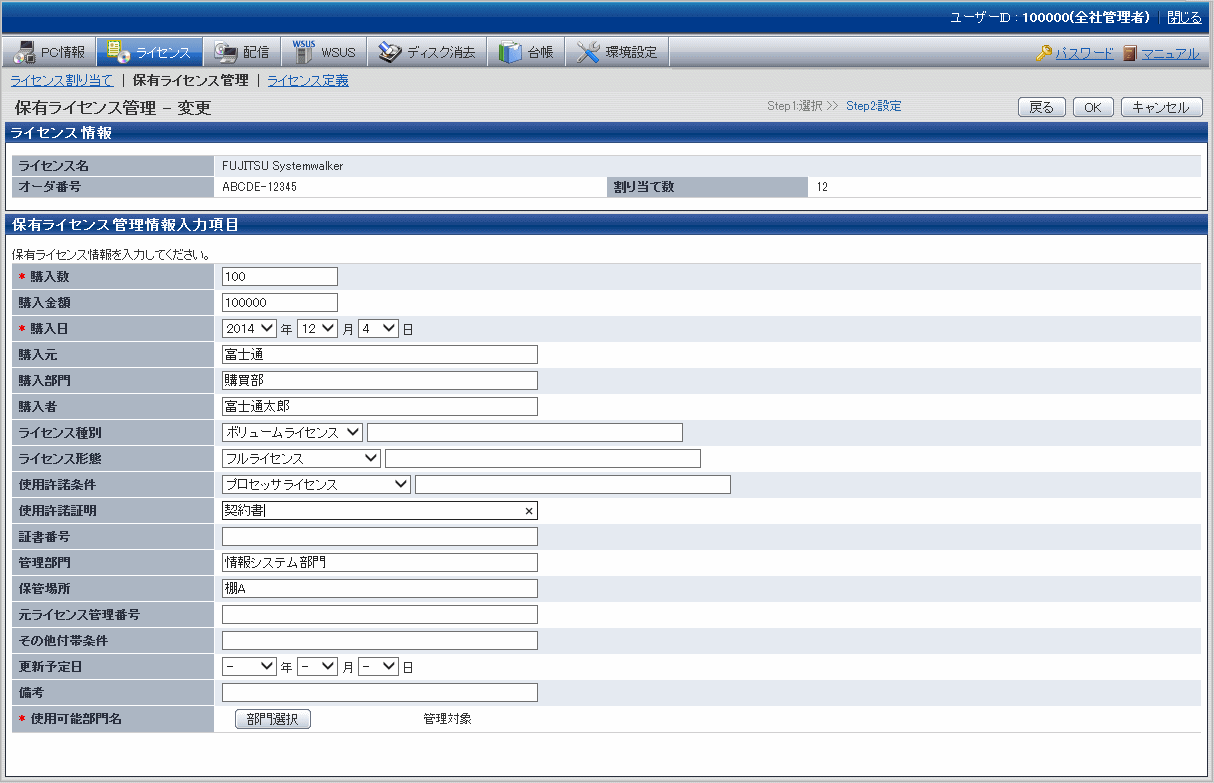
Task: Click the 保管場所 input field
Action: [380, 588]
